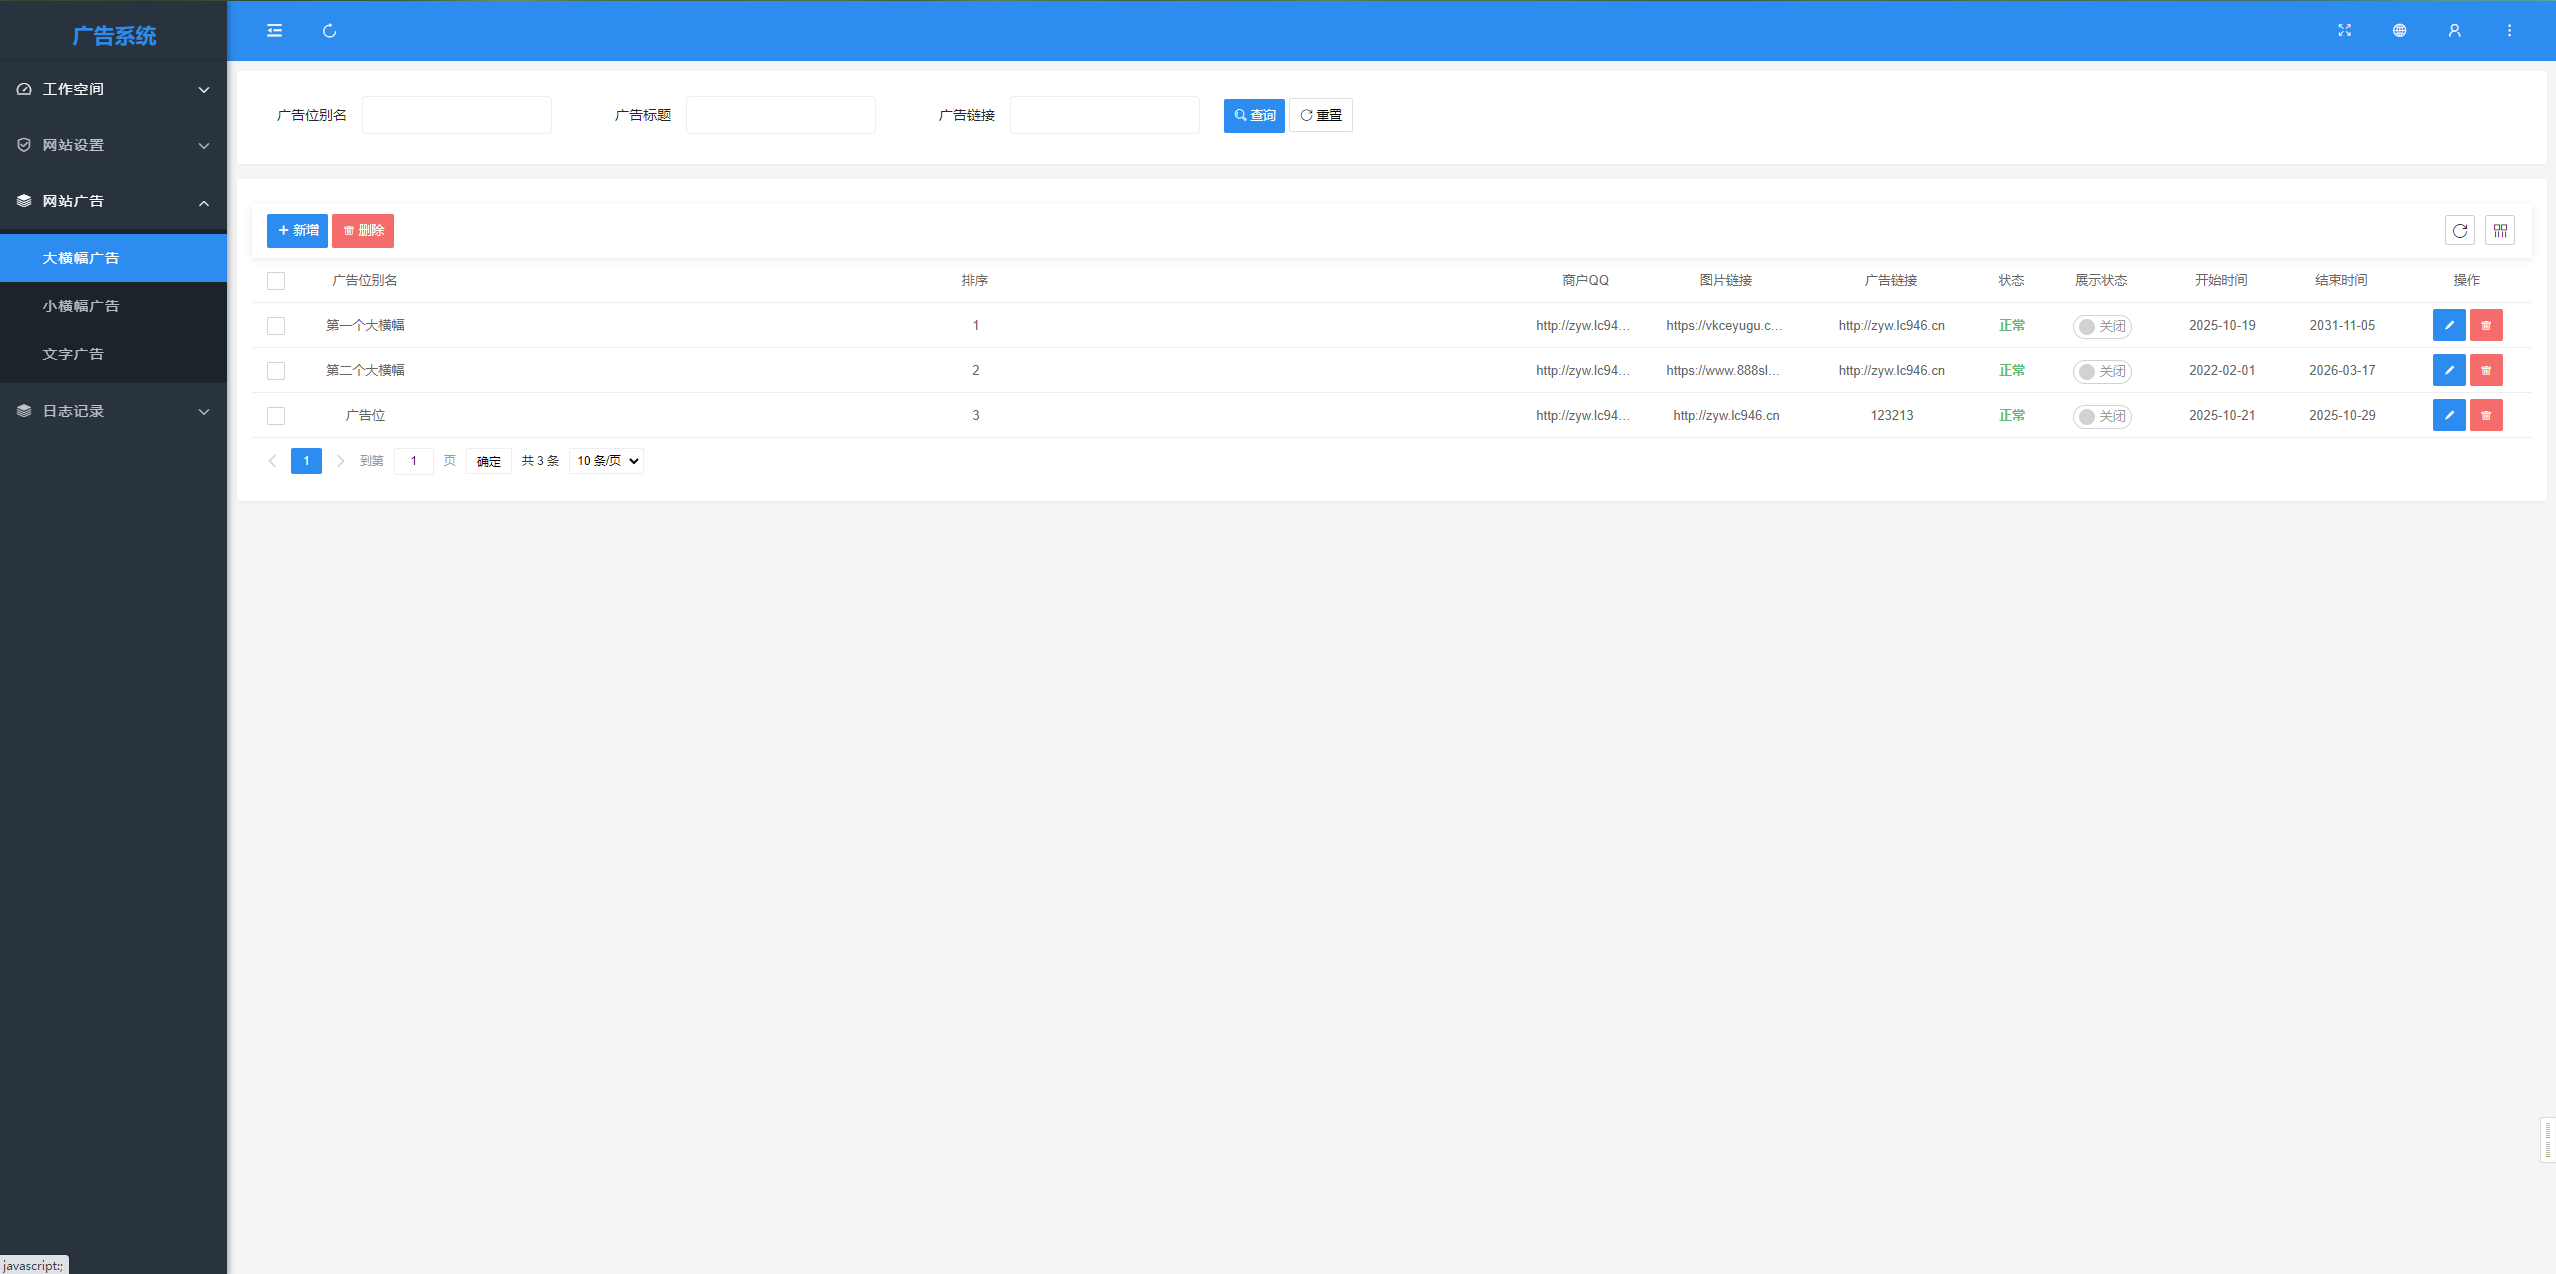The width and height of the screenshot is (2556, 1274).
Task: Click the header refresh icon
Action: pyautogui.click(x=329, y=31)
